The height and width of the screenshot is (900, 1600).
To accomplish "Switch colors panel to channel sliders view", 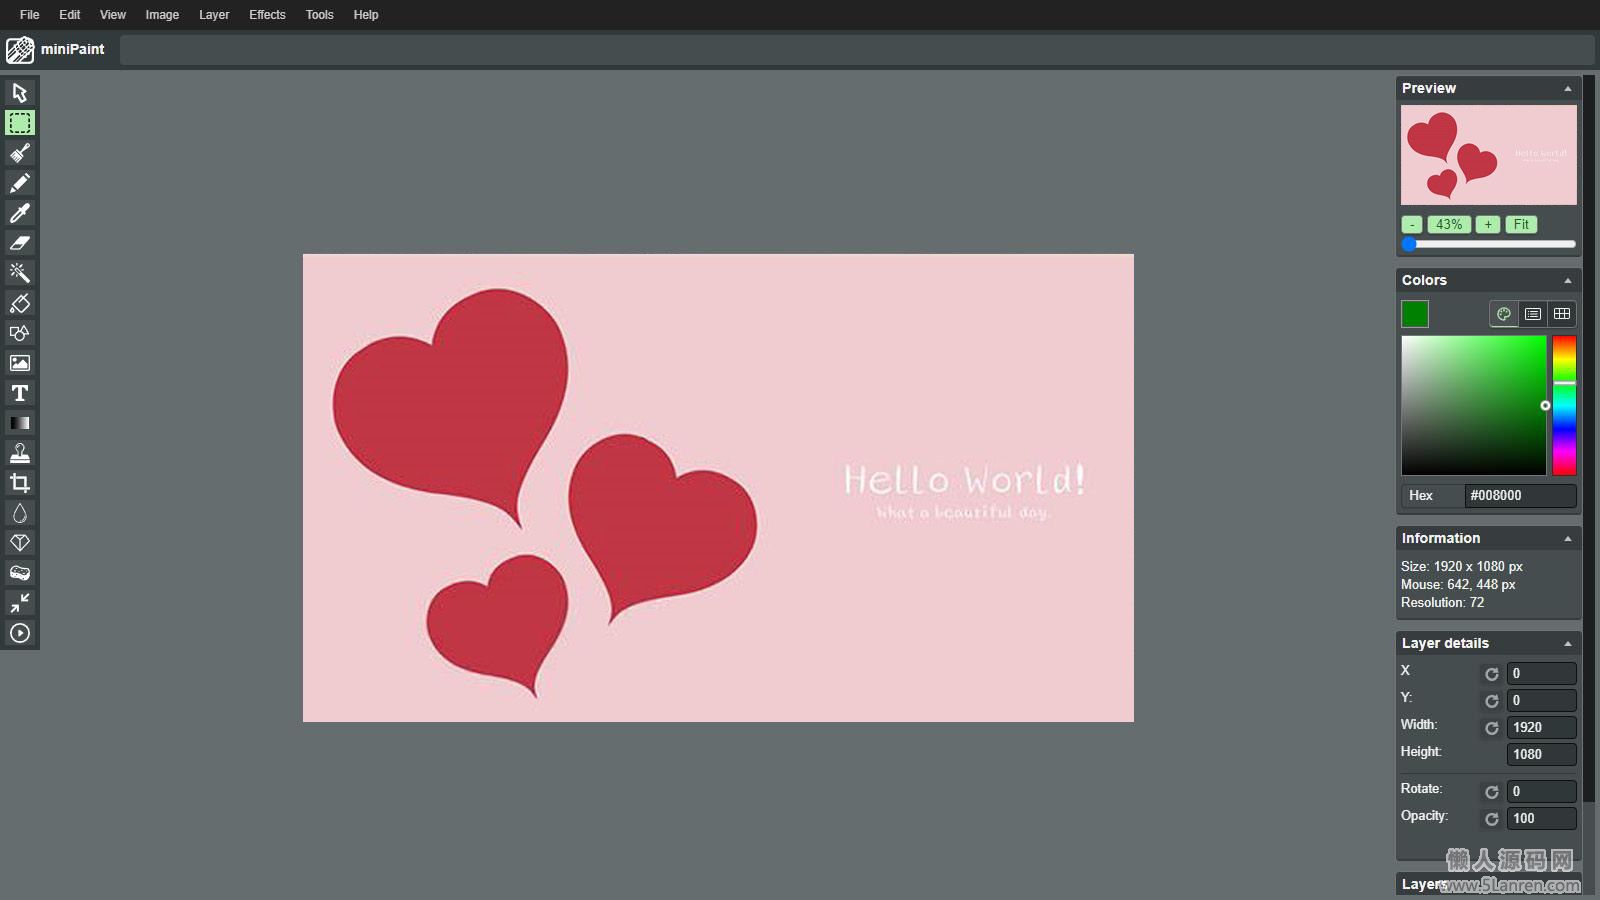I will tap(1533, 314).
